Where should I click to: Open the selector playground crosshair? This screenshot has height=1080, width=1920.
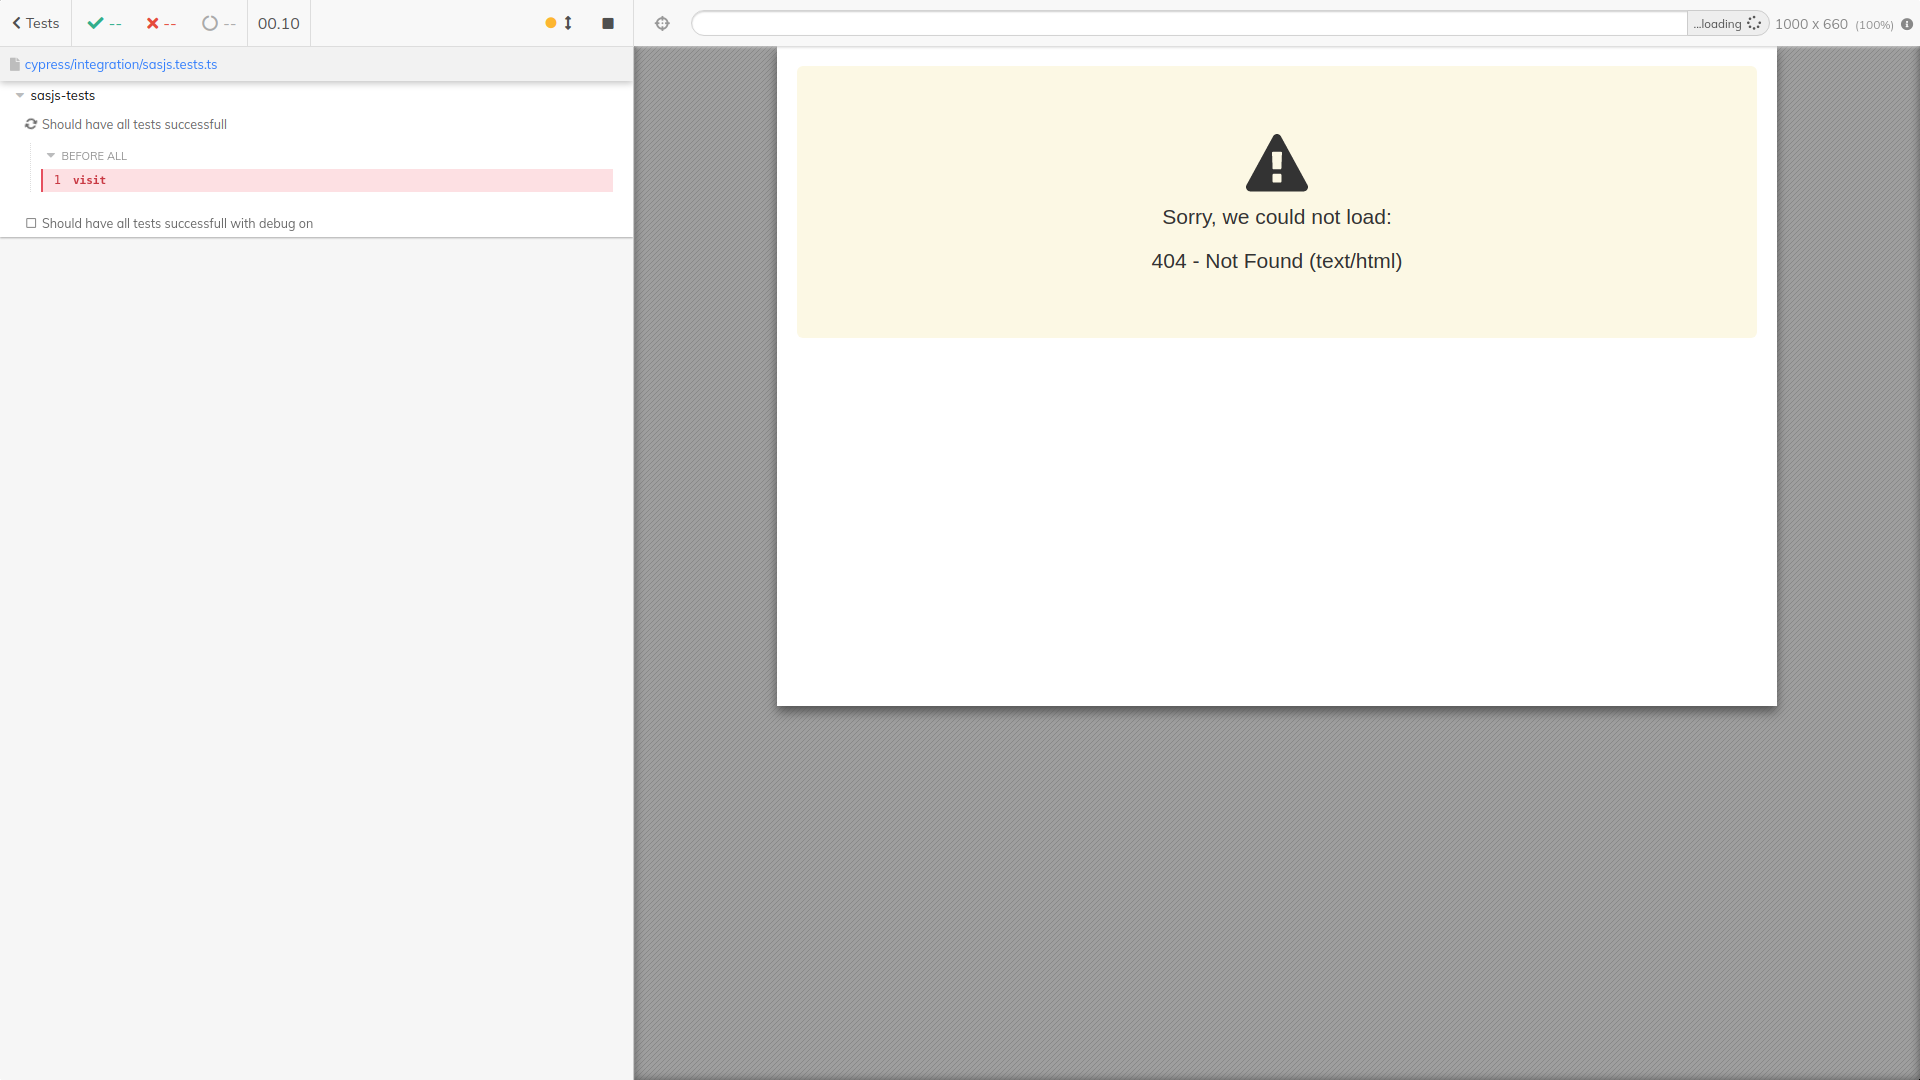click(x=662, y=23)
